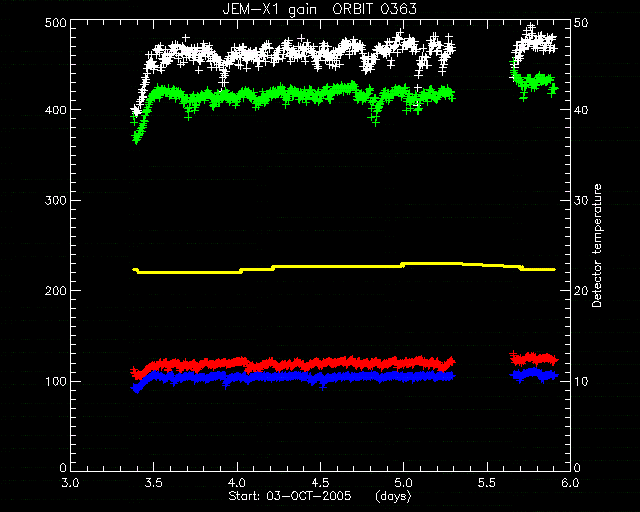Image resolution: width=640 pixels, height=512 pixels.
Task: Click the 10 right axis tick label
Action: (x=581, y=381)
